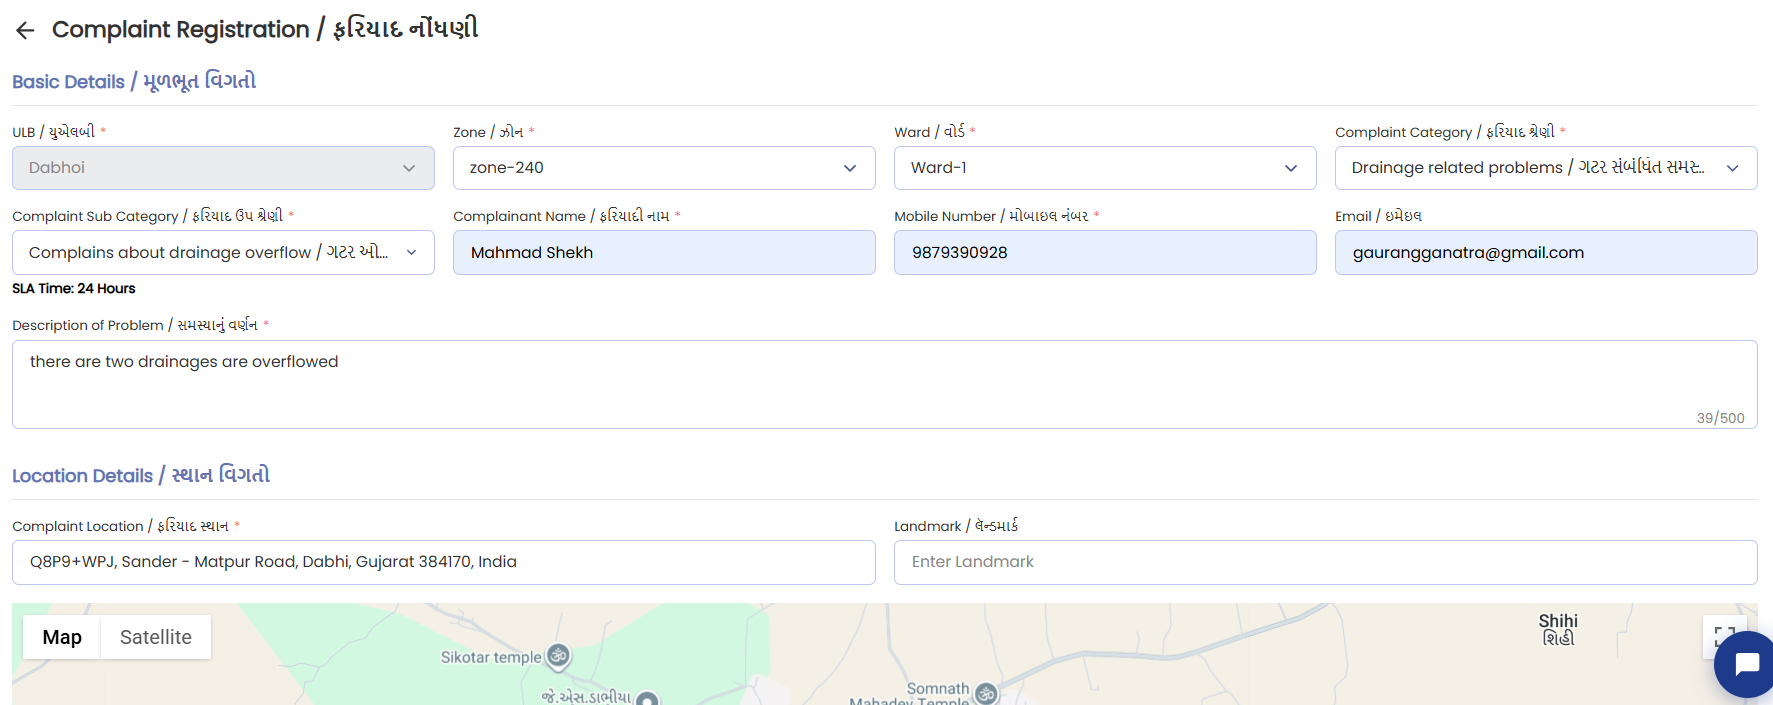Focus the Mobile Number field
Screen dimensions: 1773x705
click(x=1105, y=252)
